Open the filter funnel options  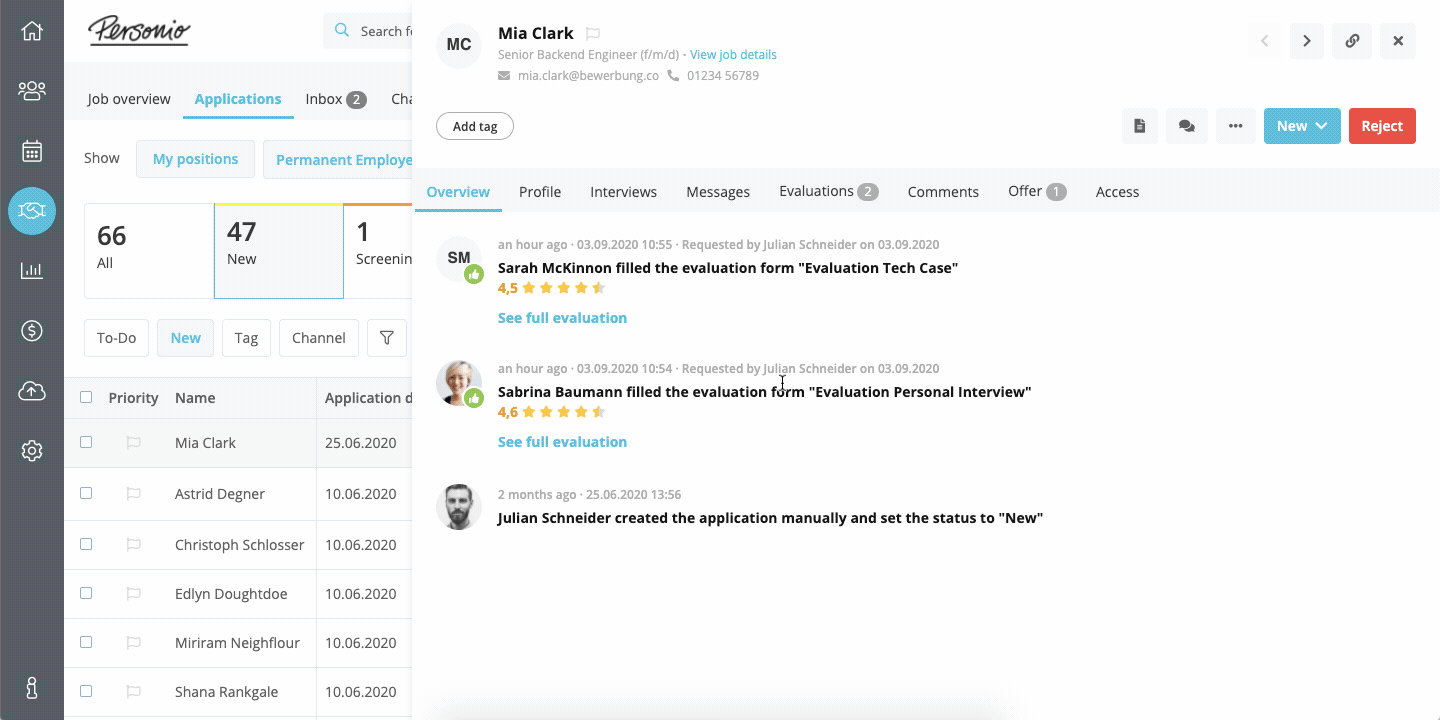pos(387,338)
